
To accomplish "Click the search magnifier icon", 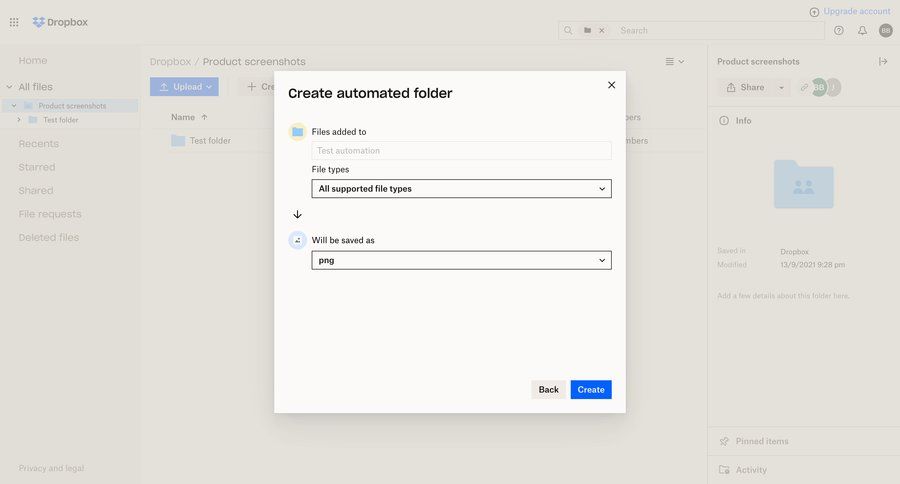I will point(568,30).
